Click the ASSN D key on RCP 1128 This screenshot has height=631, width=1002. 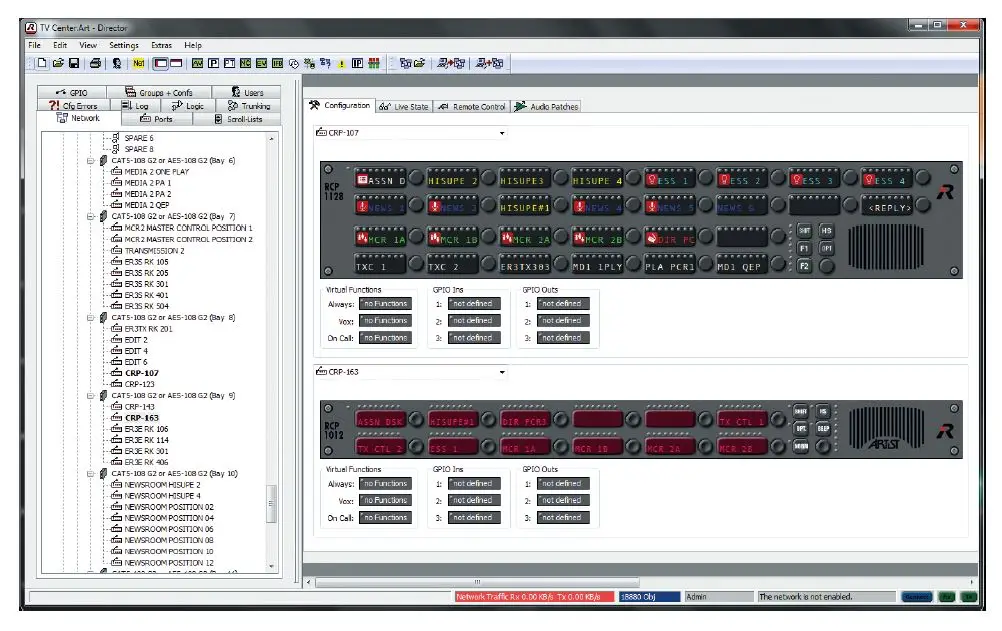(380, 178)
